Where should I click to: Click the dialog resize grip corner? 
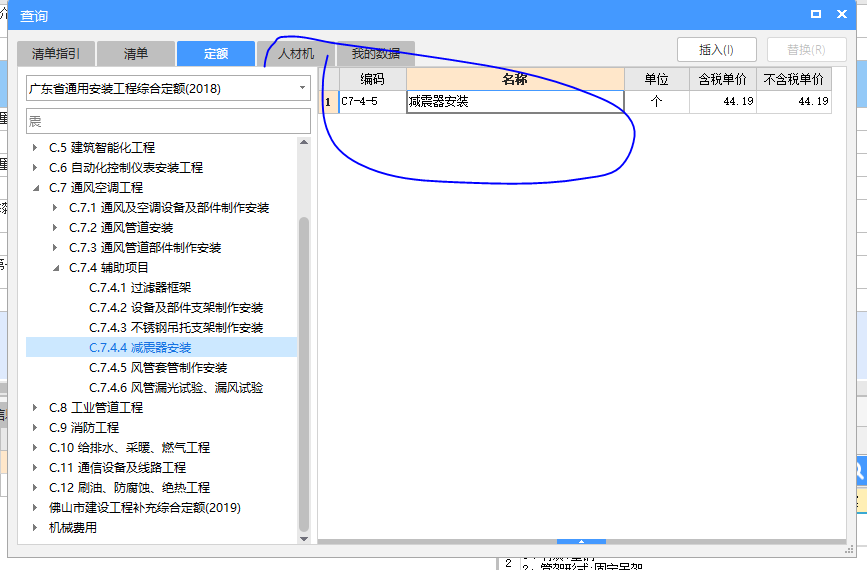[850, 550]
